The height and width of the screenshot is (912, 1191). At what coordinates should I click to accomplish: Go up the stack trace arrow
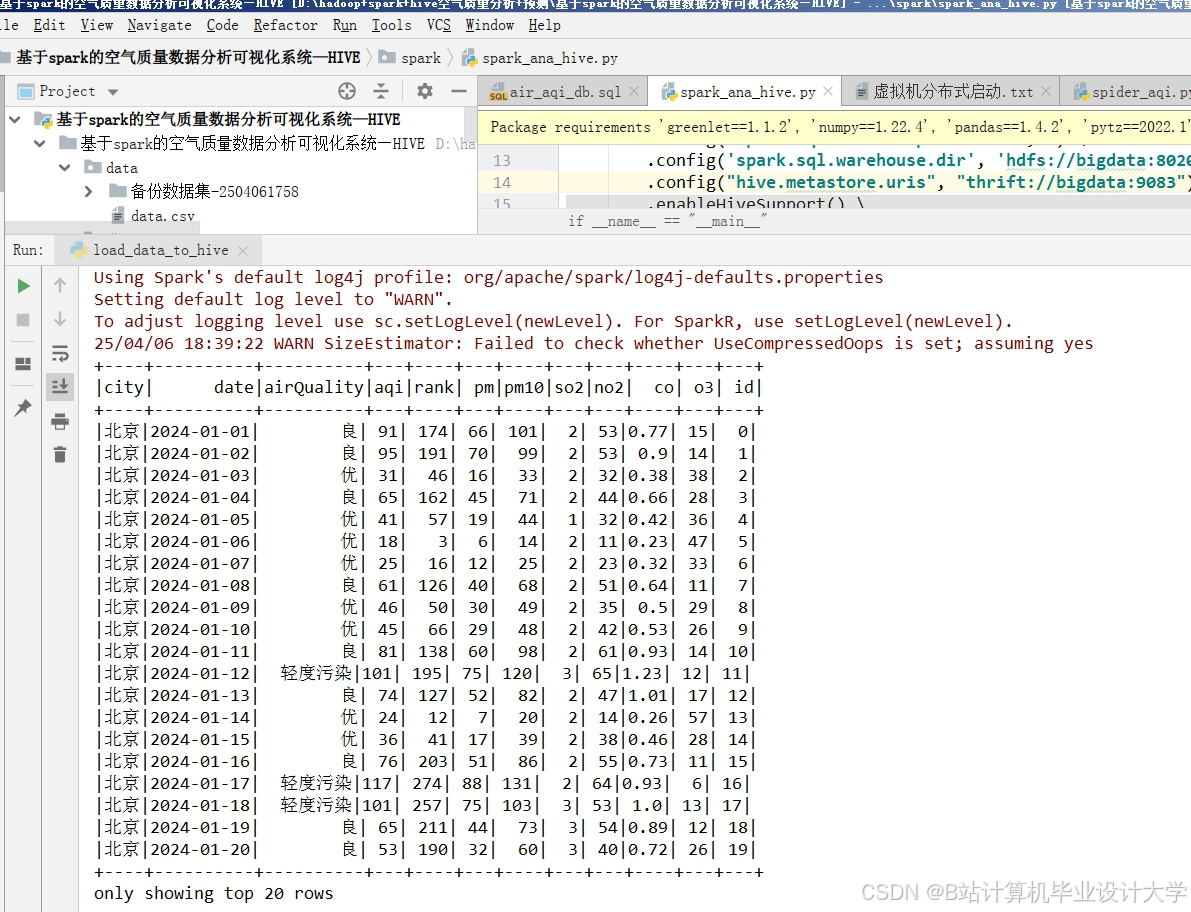[60, 286]
